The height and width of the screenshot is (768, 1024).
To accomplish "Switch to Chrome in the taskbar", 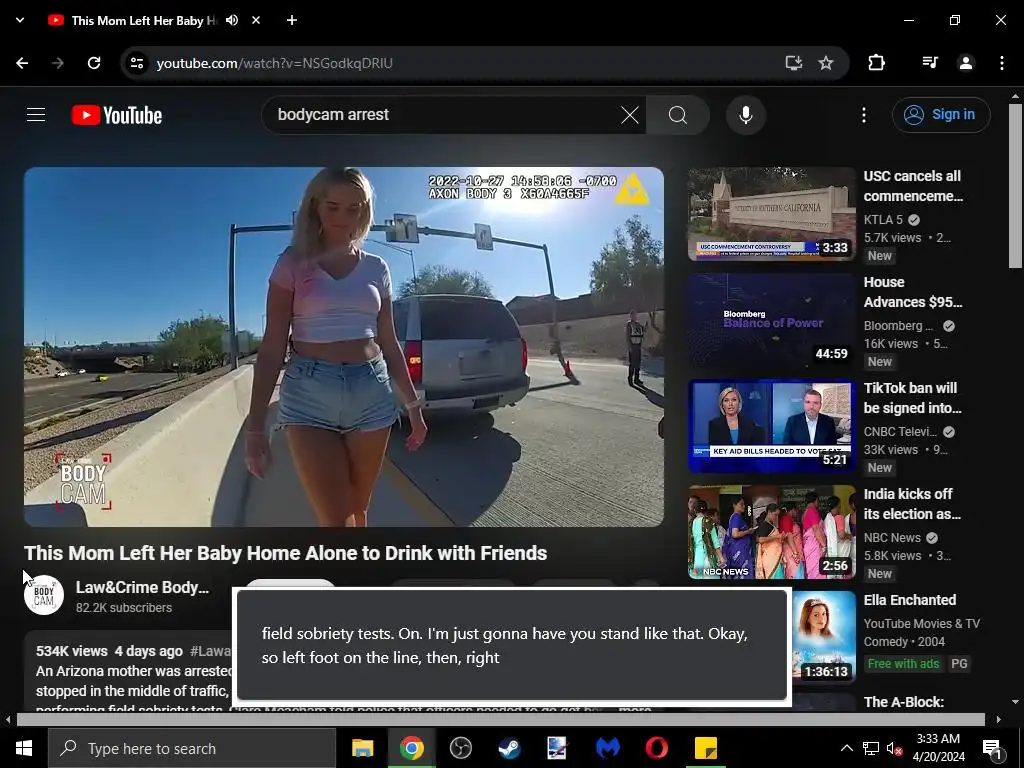I will click(411, 748).
